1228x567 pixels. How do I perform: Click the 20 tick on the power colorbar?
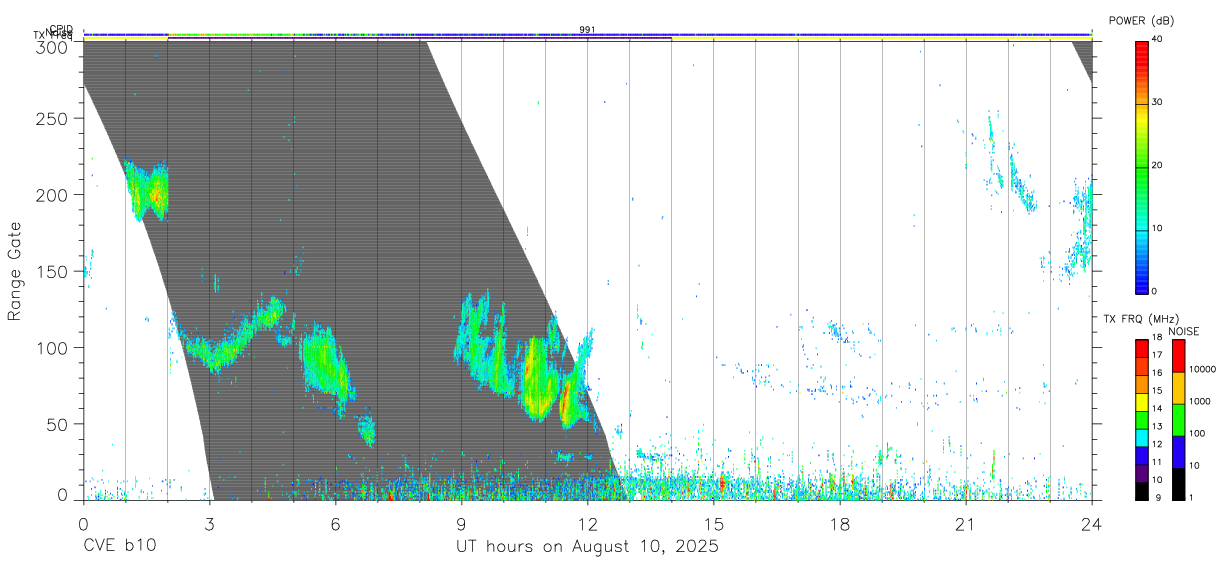click(x=1158, y=165)
